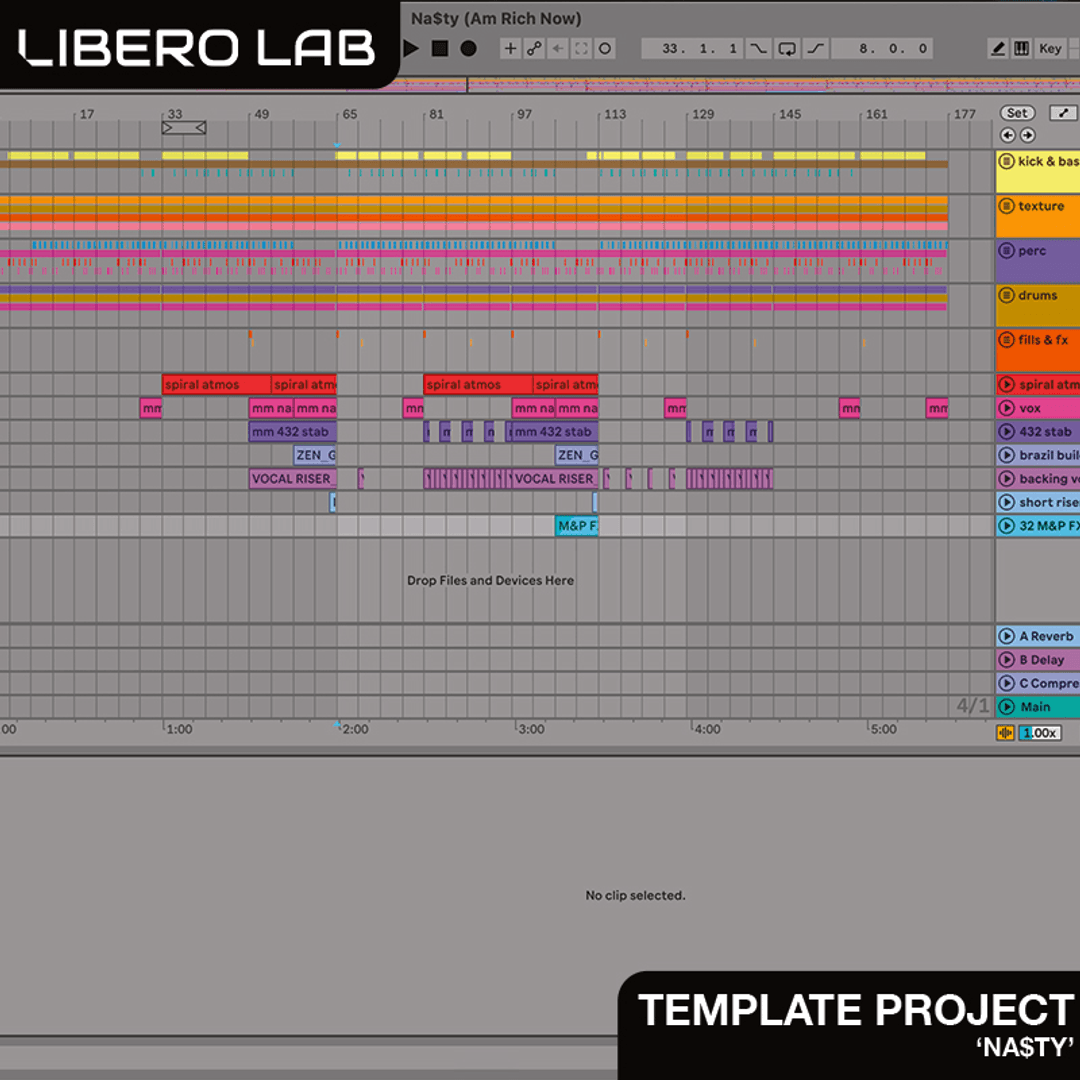1080x1080 pixels.
Task: Select second spiral atmos clip at bar 81
Action: pos(478,384)
